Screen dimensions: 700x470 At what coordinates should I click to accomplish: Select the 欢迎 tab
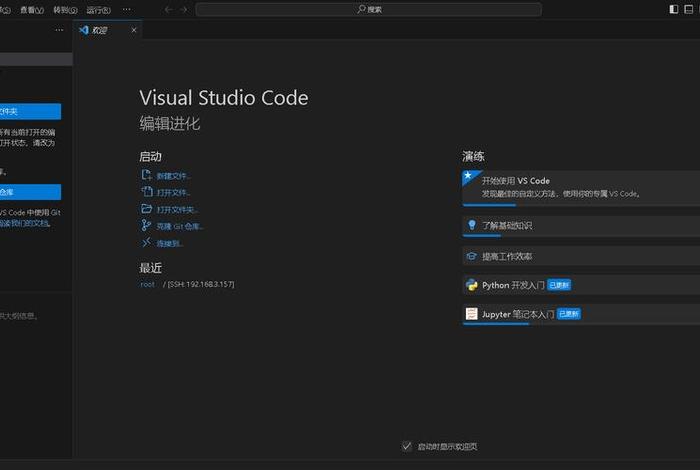click(x=107, y=30)
